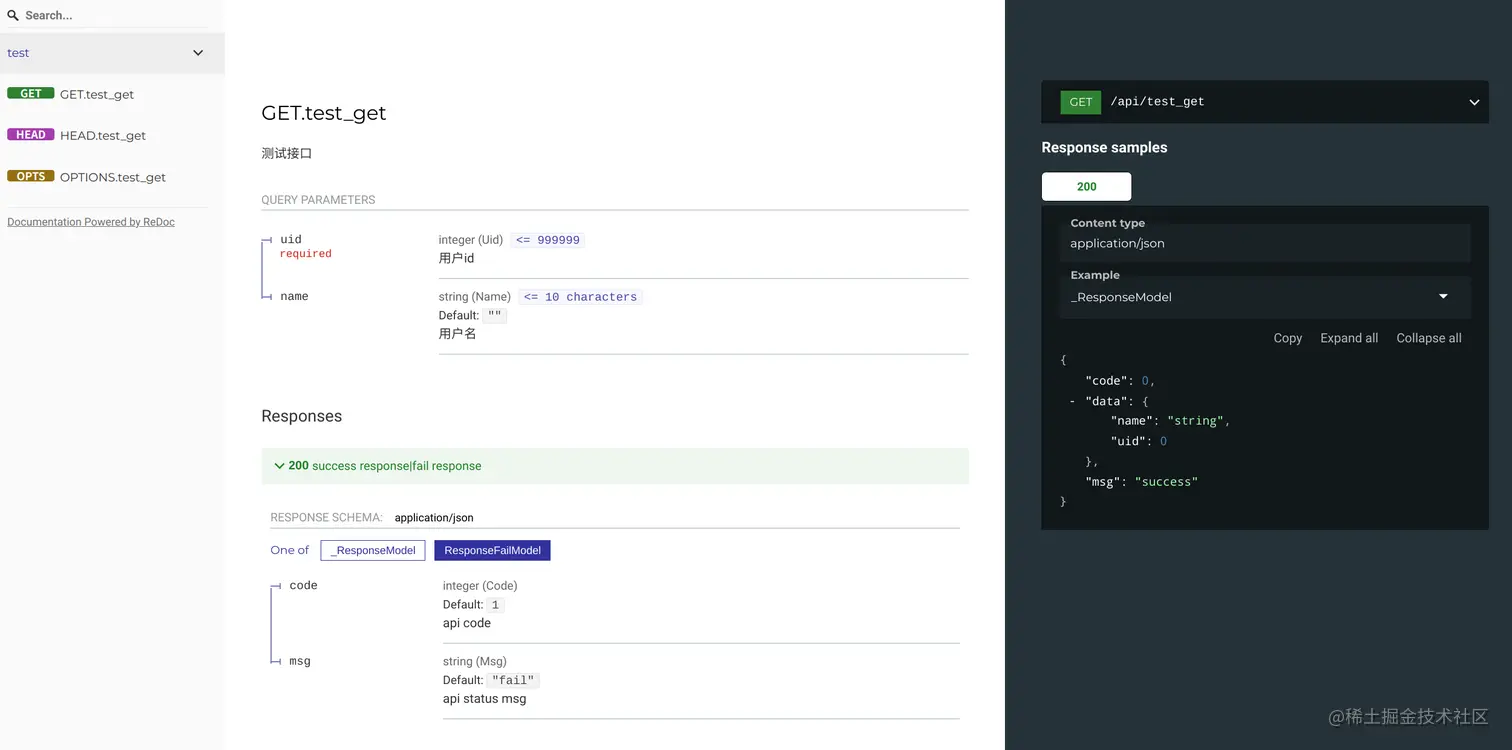Collapse the 200 success response section
The image size is (1512, 750).
615,466
